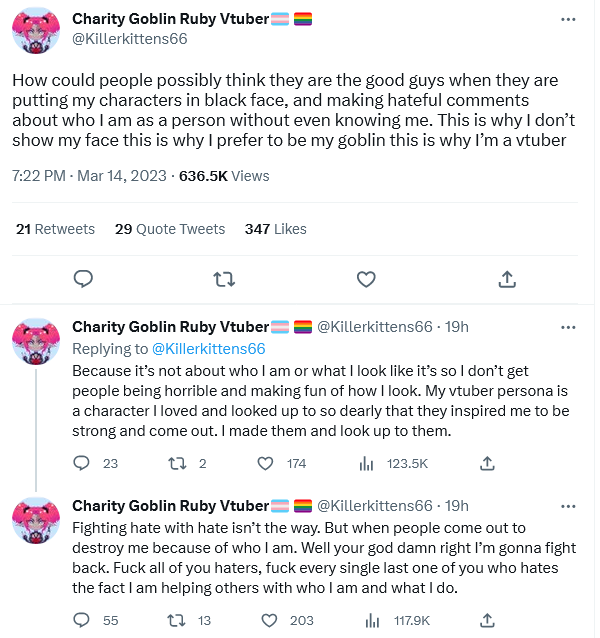
Task: Reply to the tweet with 23 comments
Action: (x=81, y=463)
